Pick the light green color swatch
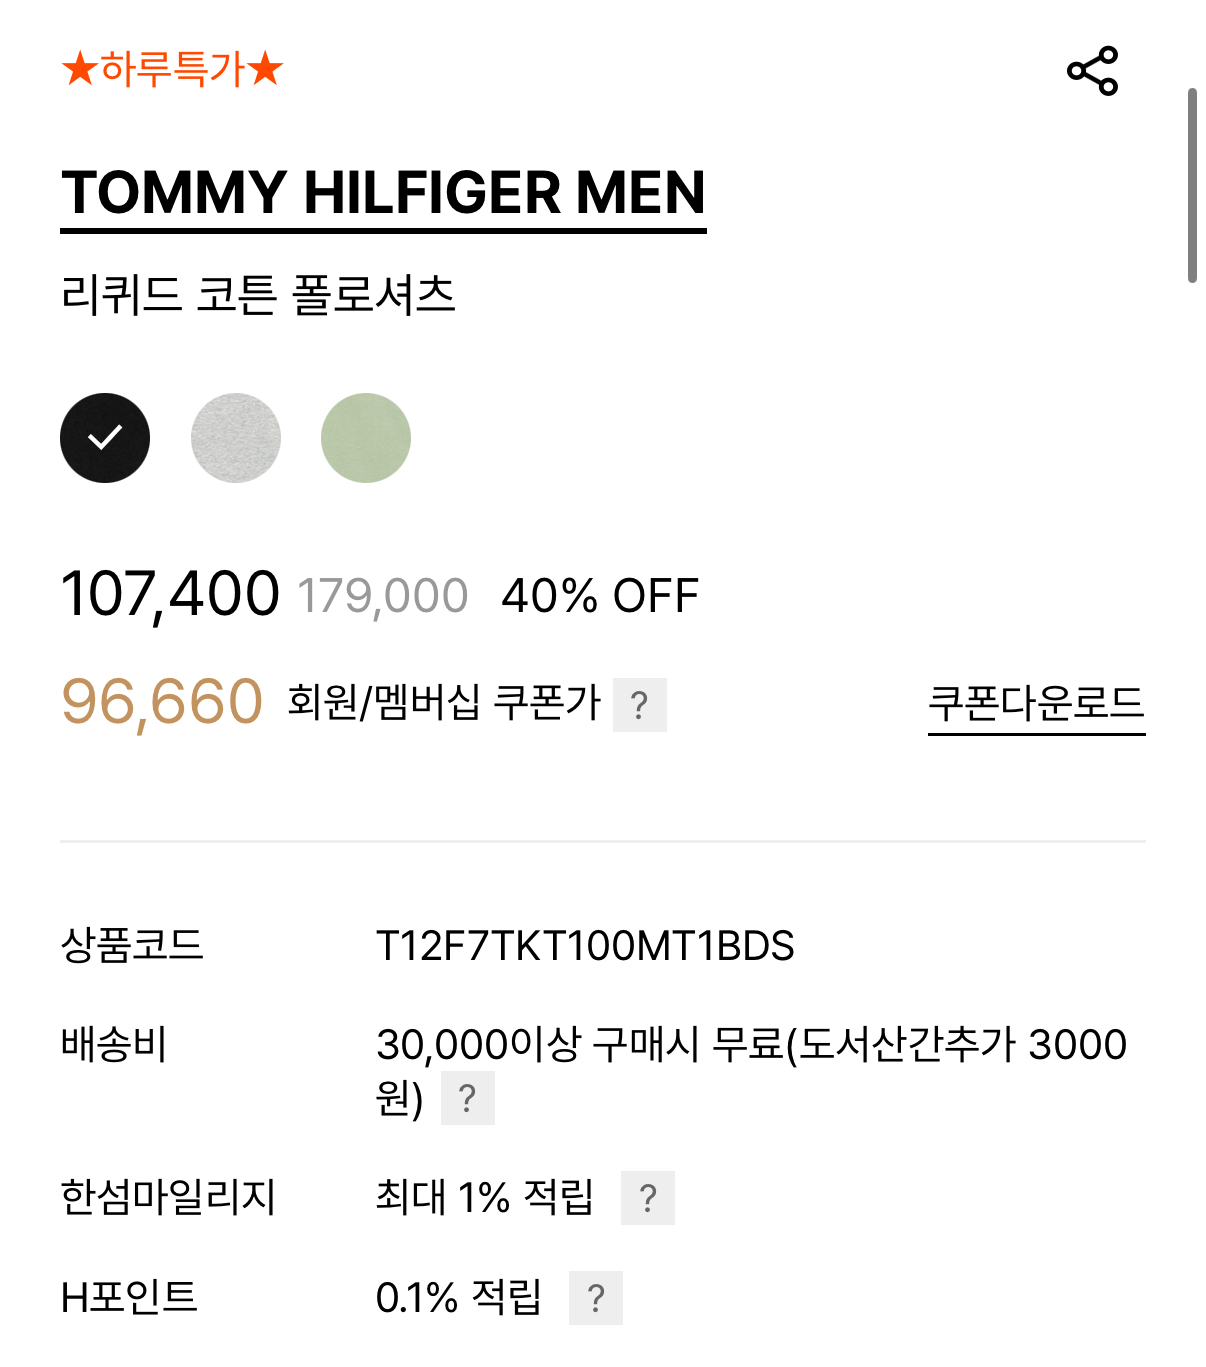The image size is (1206, 1367). coord(366,438)
